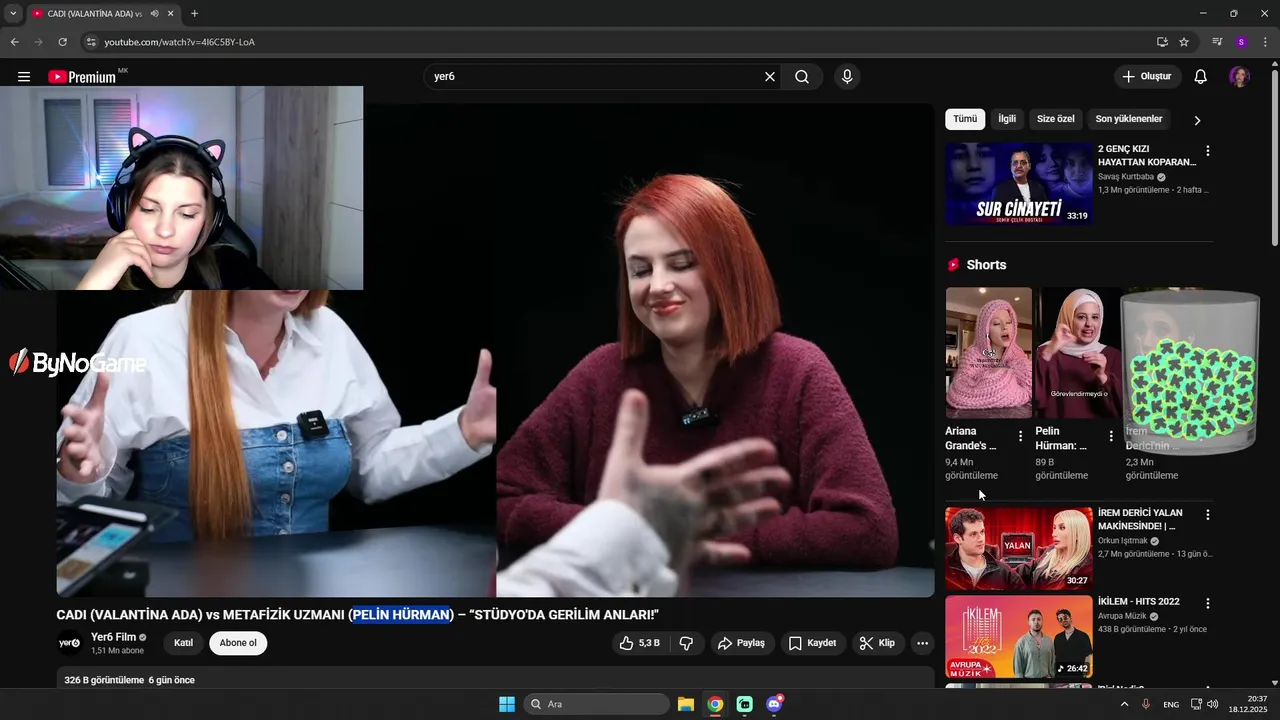Open the Pelin Hürman short thumbnail
Image resolution: width=1280 pixels, height=720 pixels.
click(1078, 353)
